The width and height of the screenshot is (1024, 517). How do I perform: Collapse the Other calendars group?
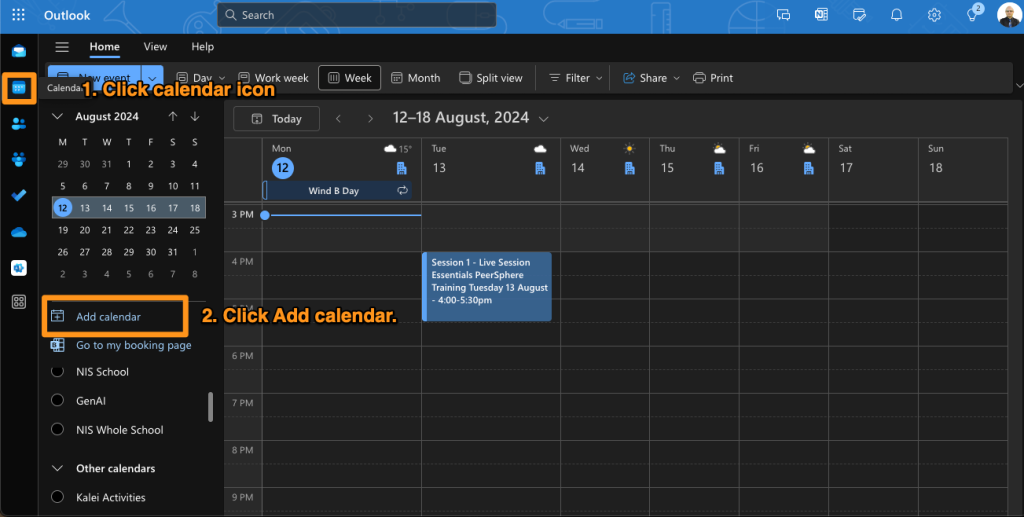click(x=57, y=468)
